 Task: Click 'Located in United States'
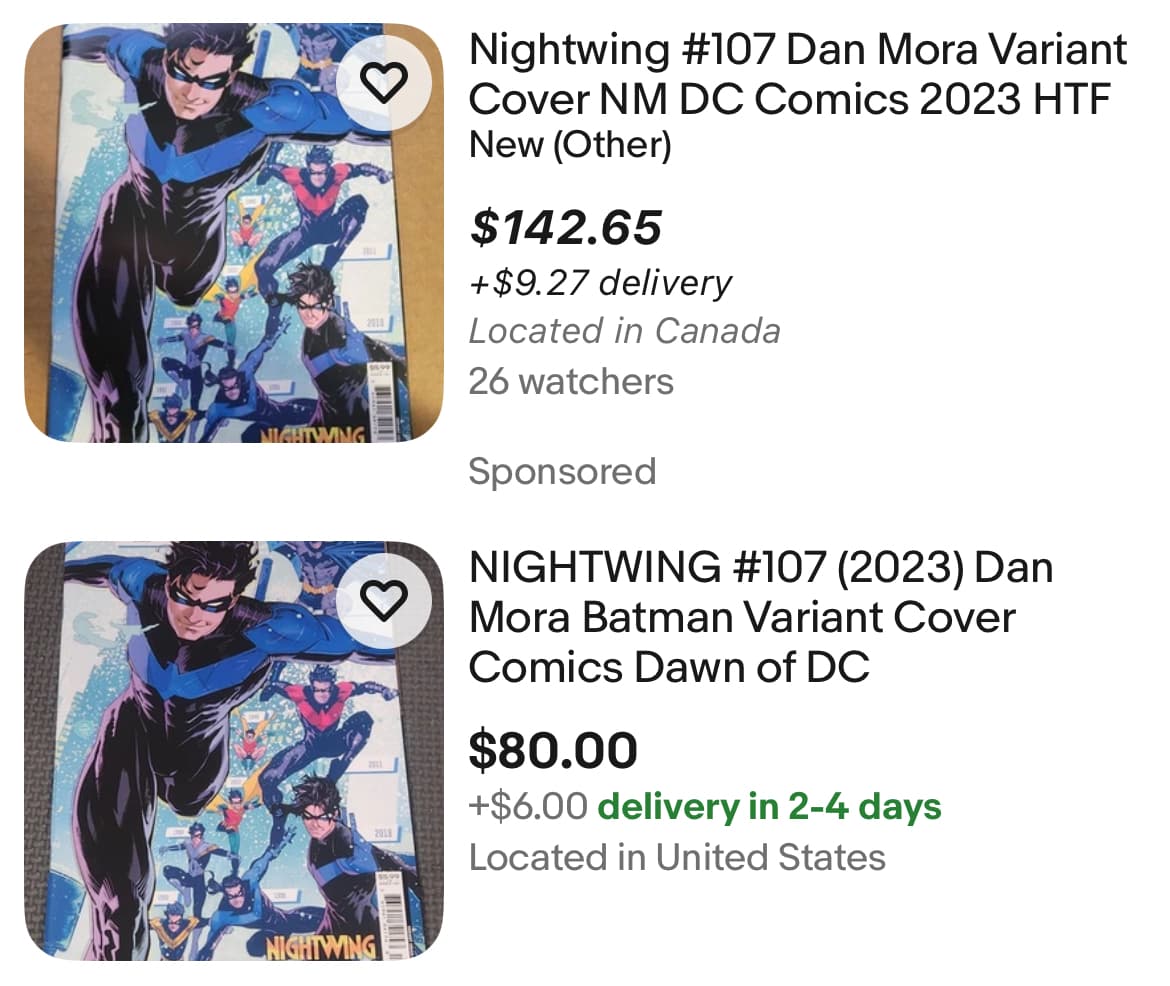pyautogui.click(x=677, y=857)
